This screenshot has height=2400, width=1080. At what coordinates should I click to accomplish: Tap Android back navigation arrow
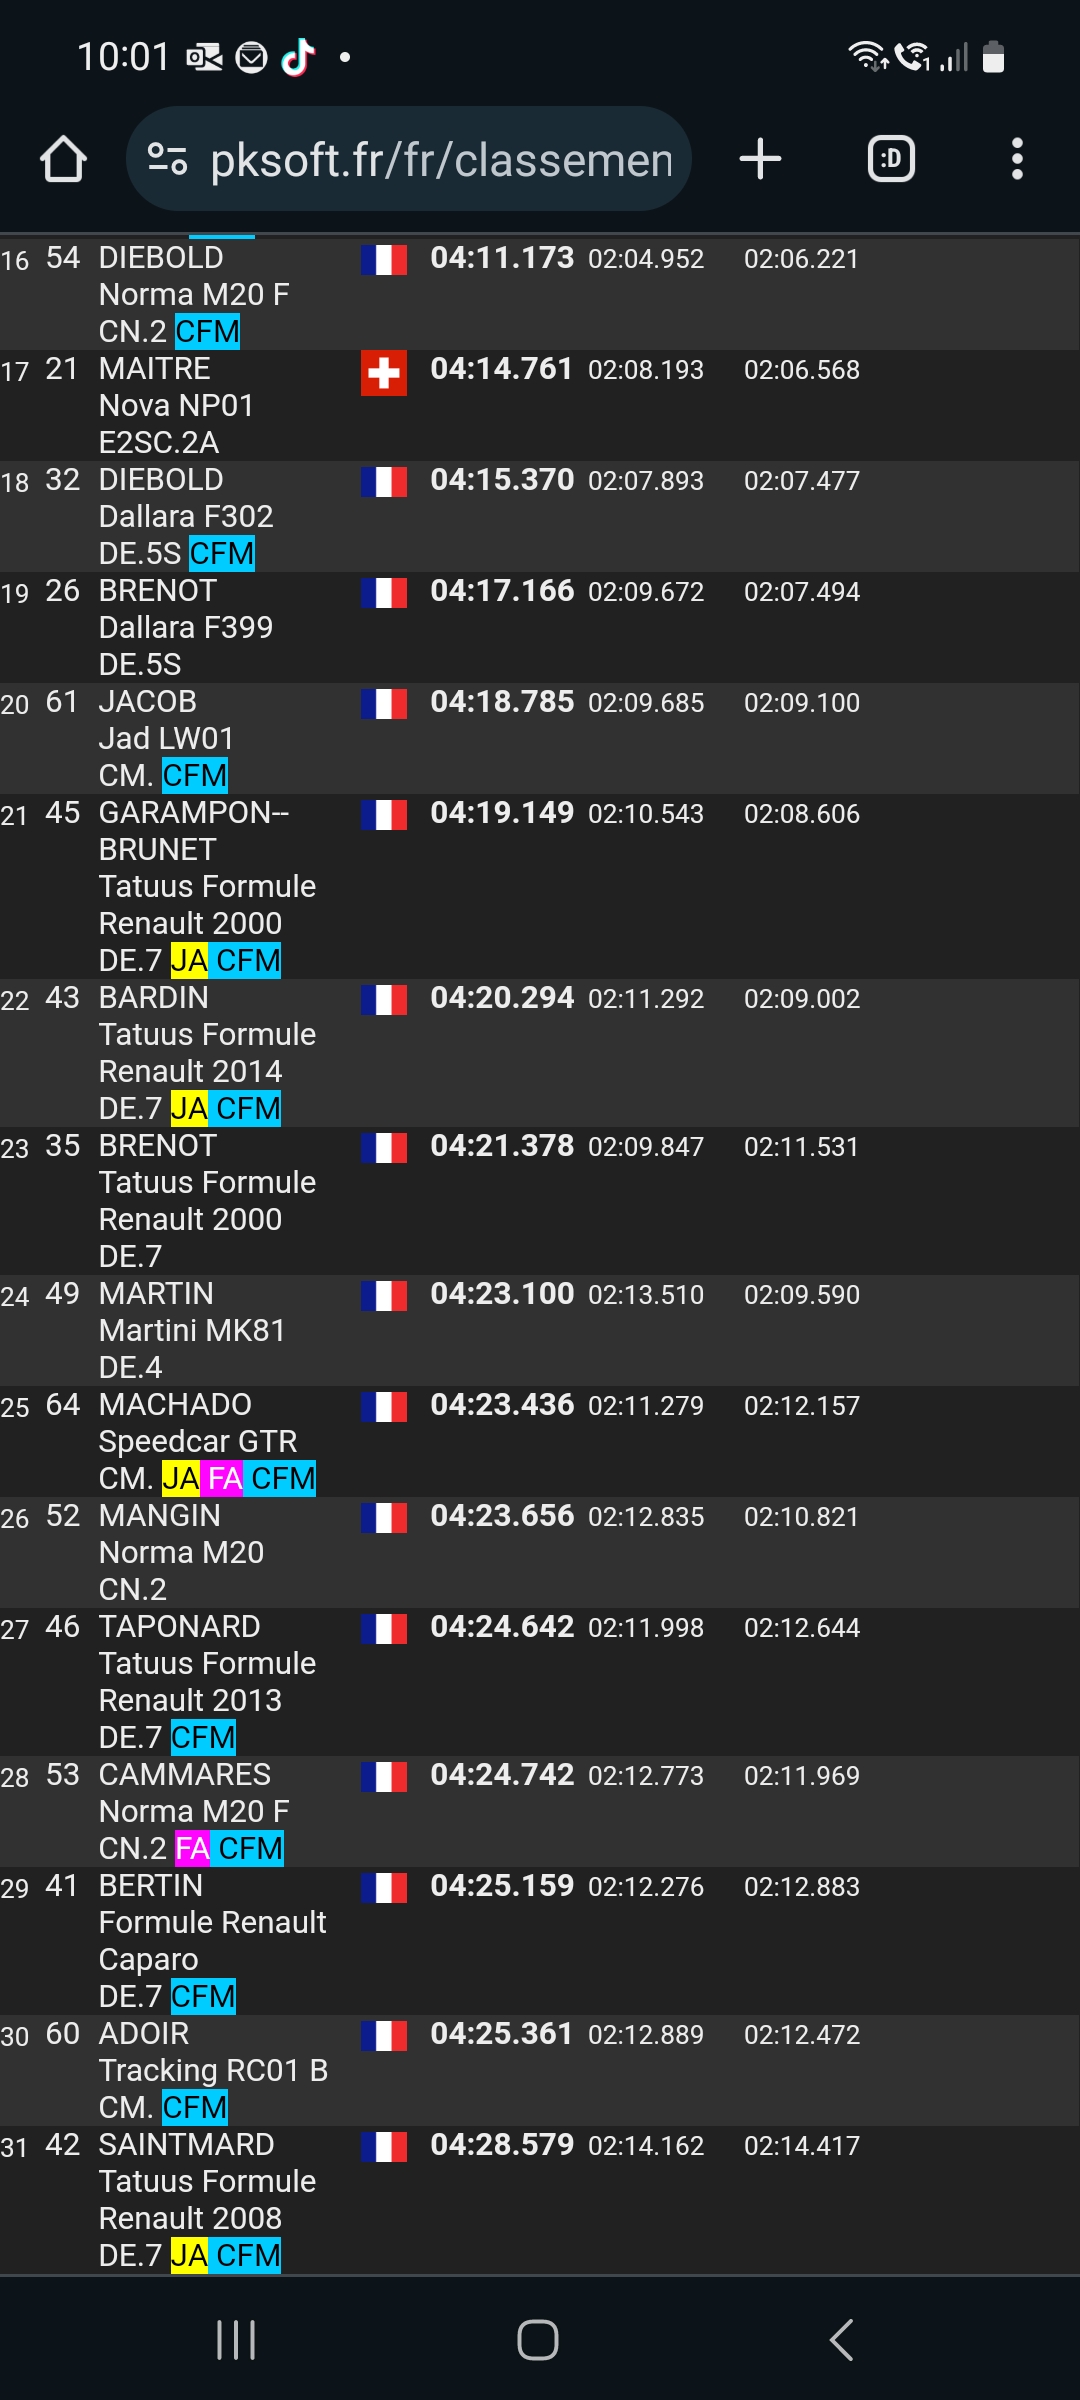842,2340
